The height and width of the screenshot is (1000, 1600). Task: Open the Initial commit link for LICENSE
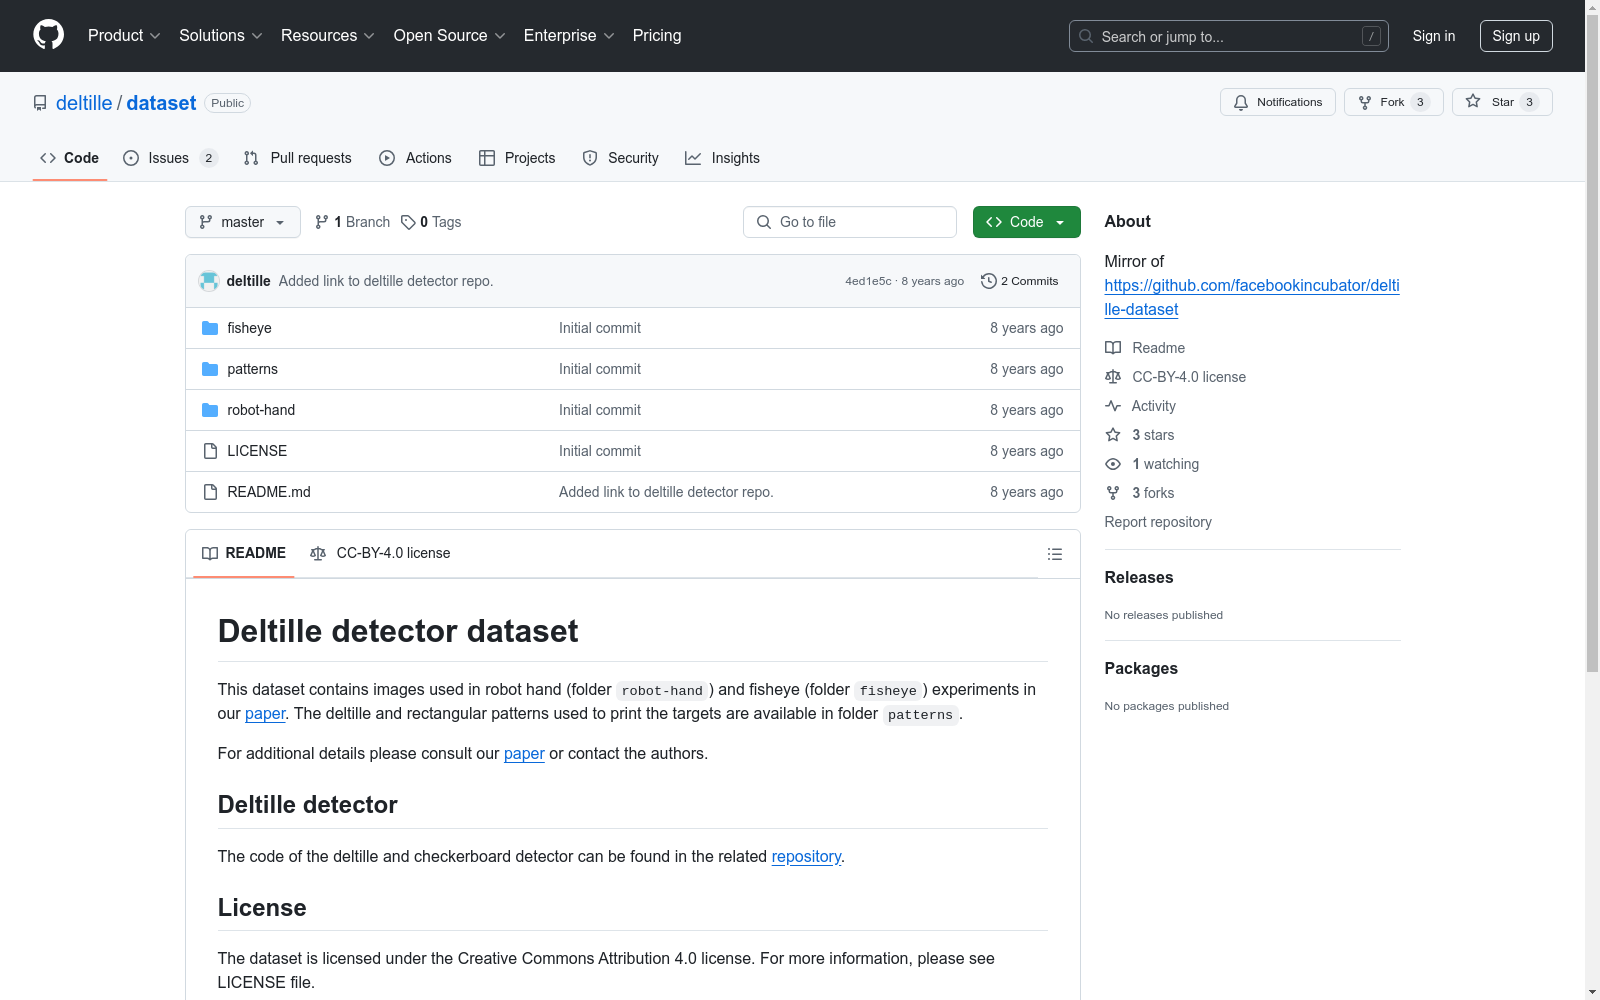[600, 451]
